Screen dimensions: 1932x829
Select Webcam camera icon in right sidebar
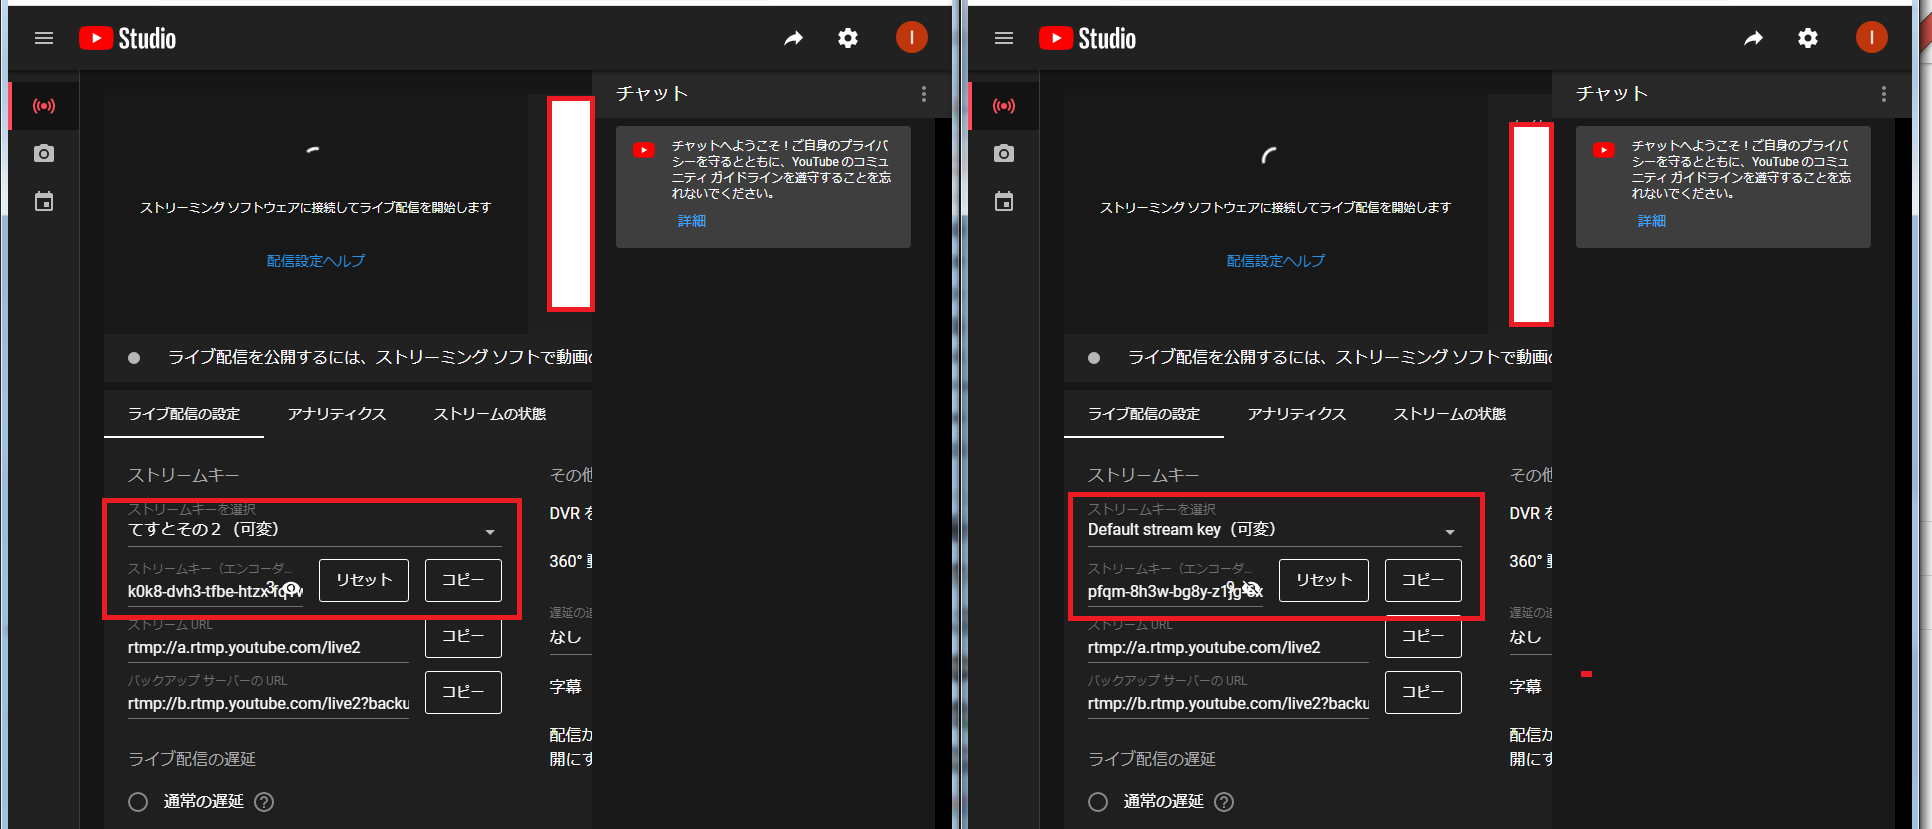tap(1004, 153)
